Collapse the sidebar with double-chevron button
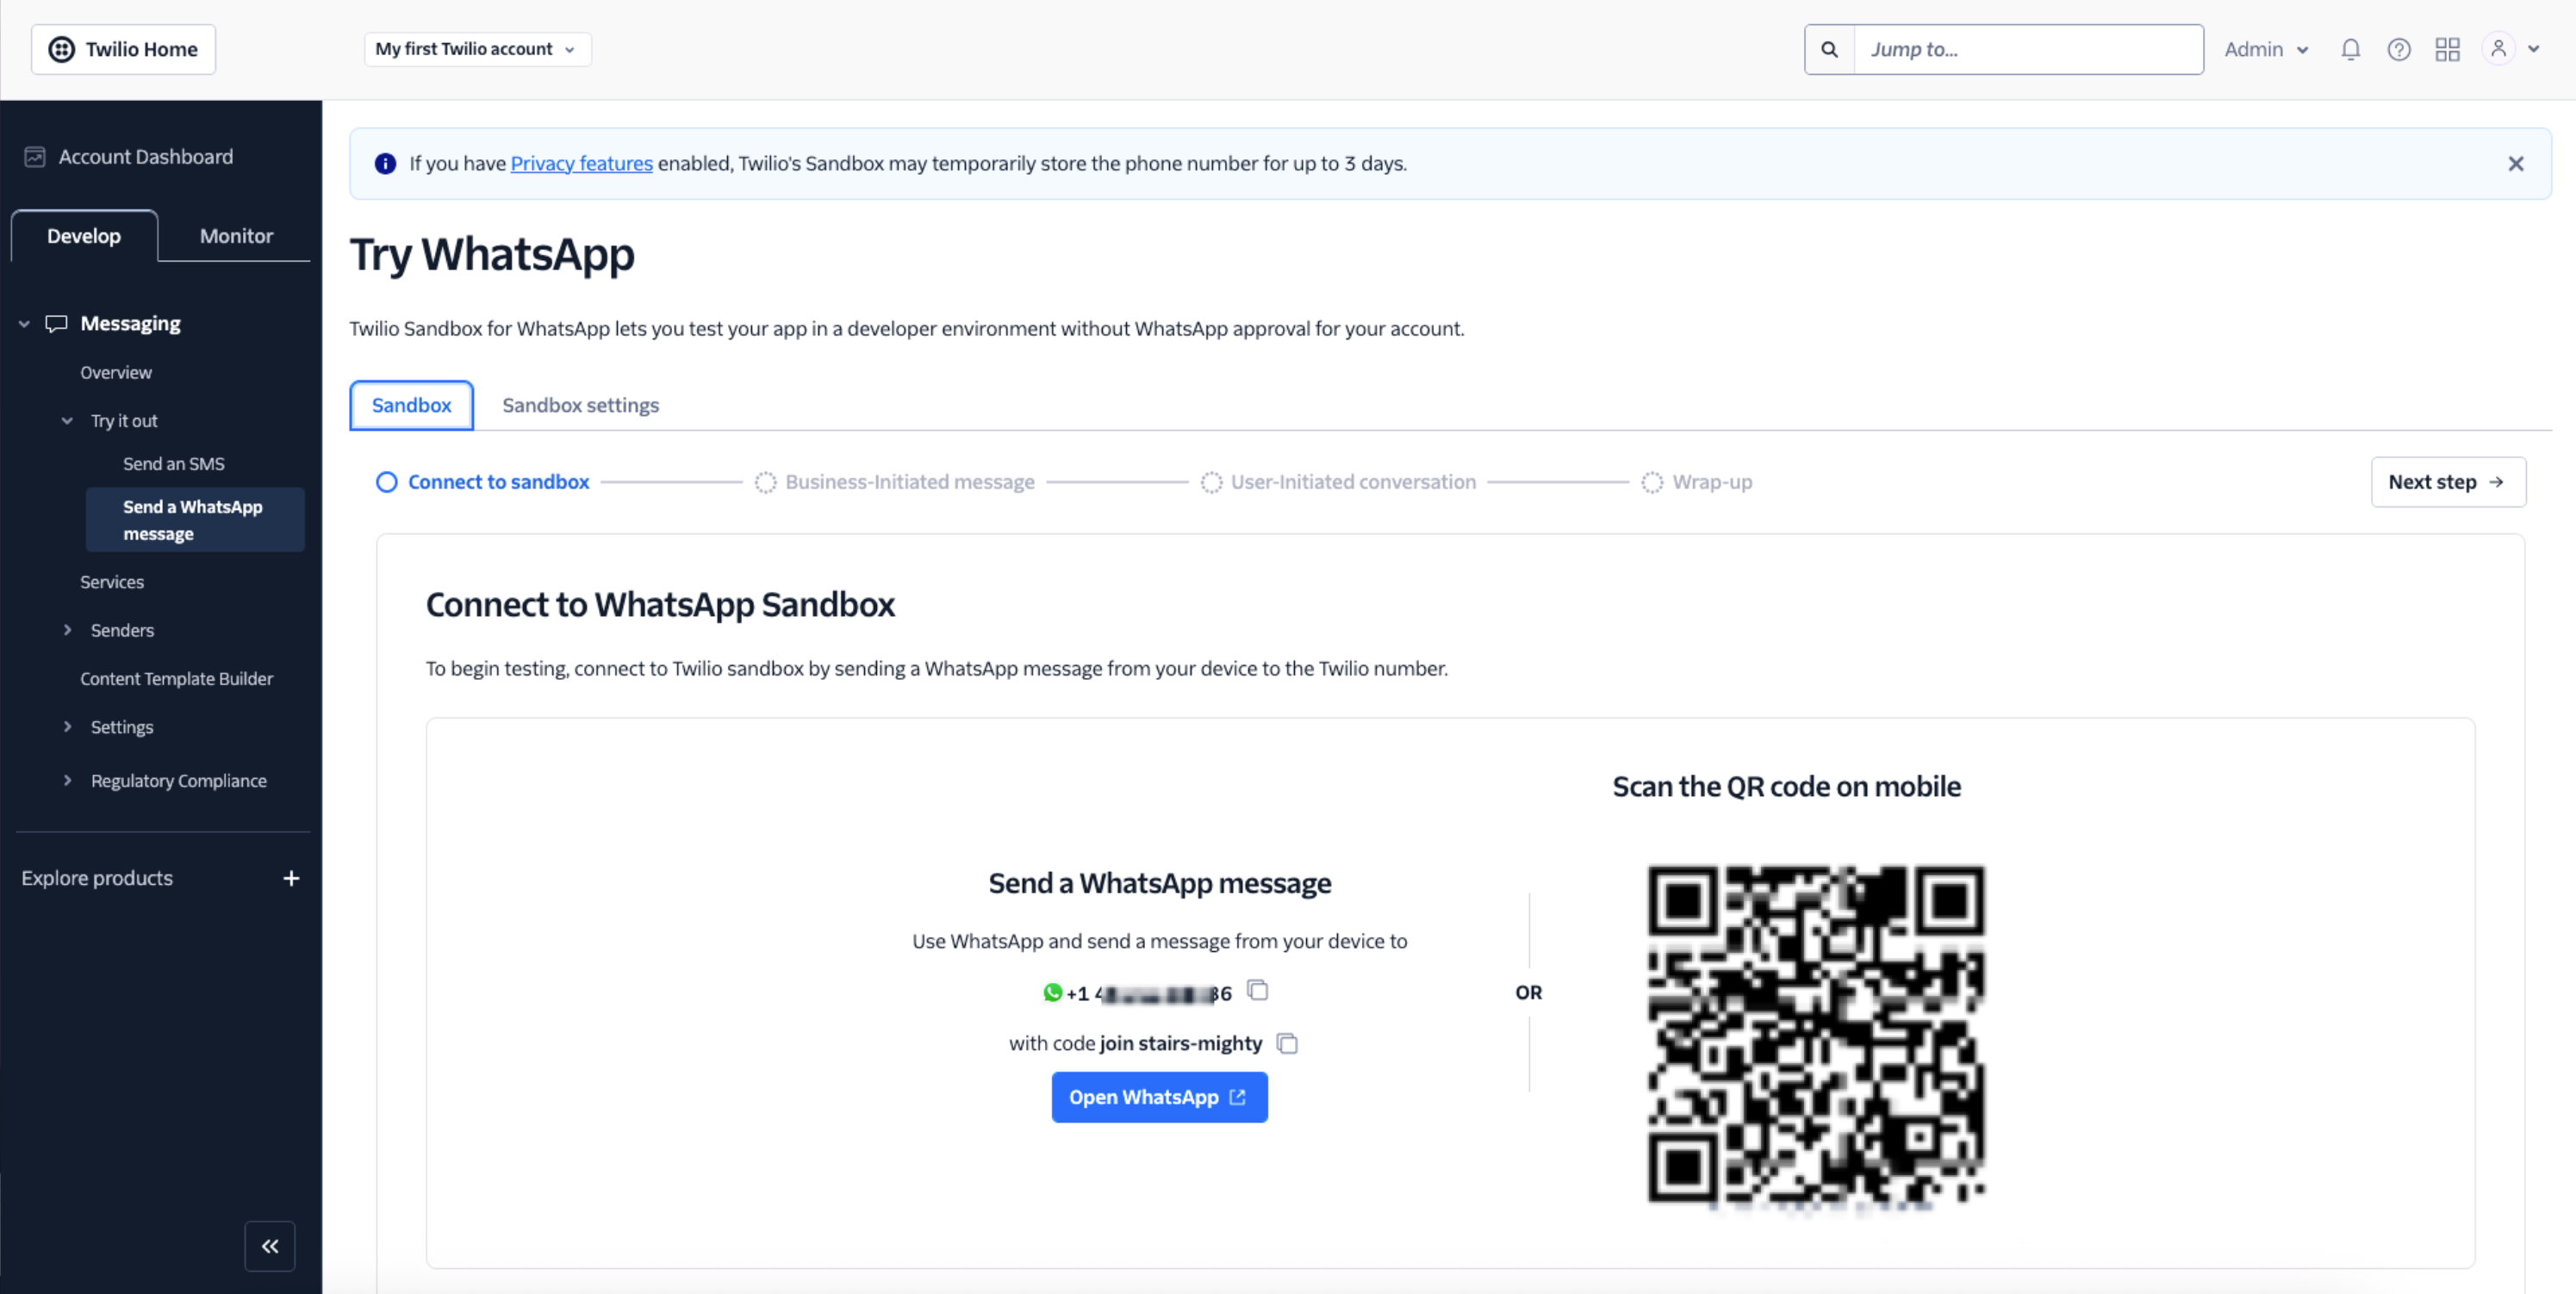 [x=270, y=1246]
